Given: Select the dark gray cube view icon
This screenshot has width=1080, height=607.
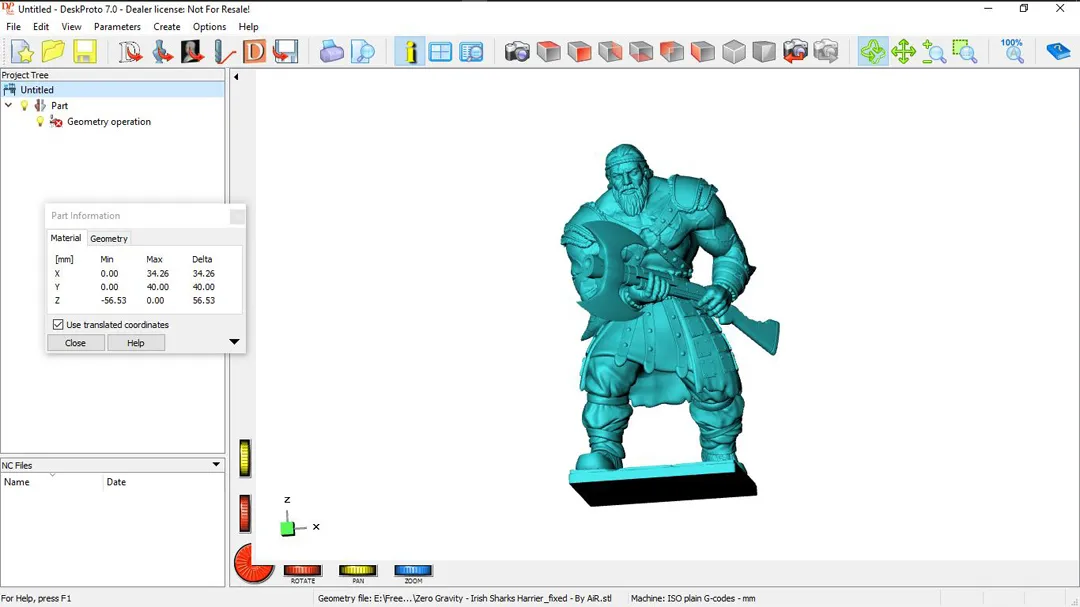Looking at the screenshot, I should click(x=764, y=52).
